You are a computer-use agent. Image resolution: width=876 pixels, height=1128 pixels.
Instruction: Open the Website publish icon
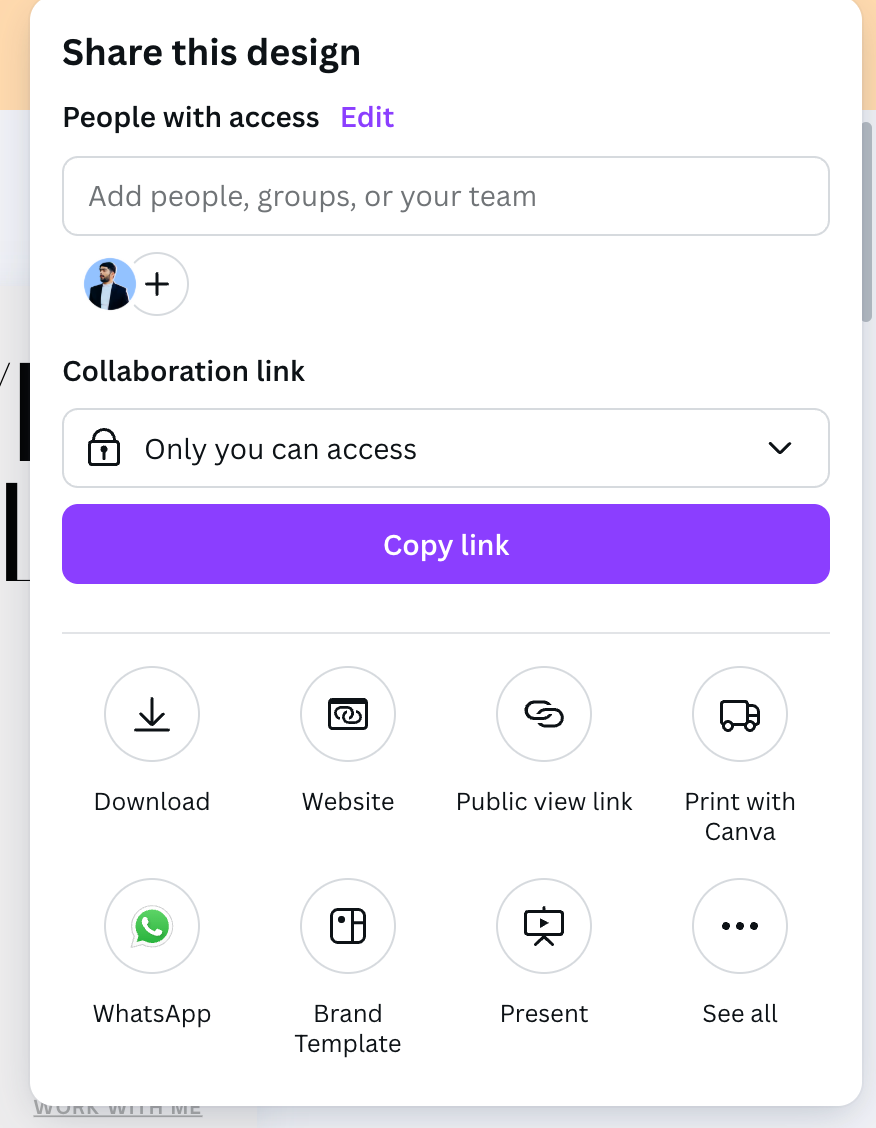pyautogui.click(x=348, y=714)
